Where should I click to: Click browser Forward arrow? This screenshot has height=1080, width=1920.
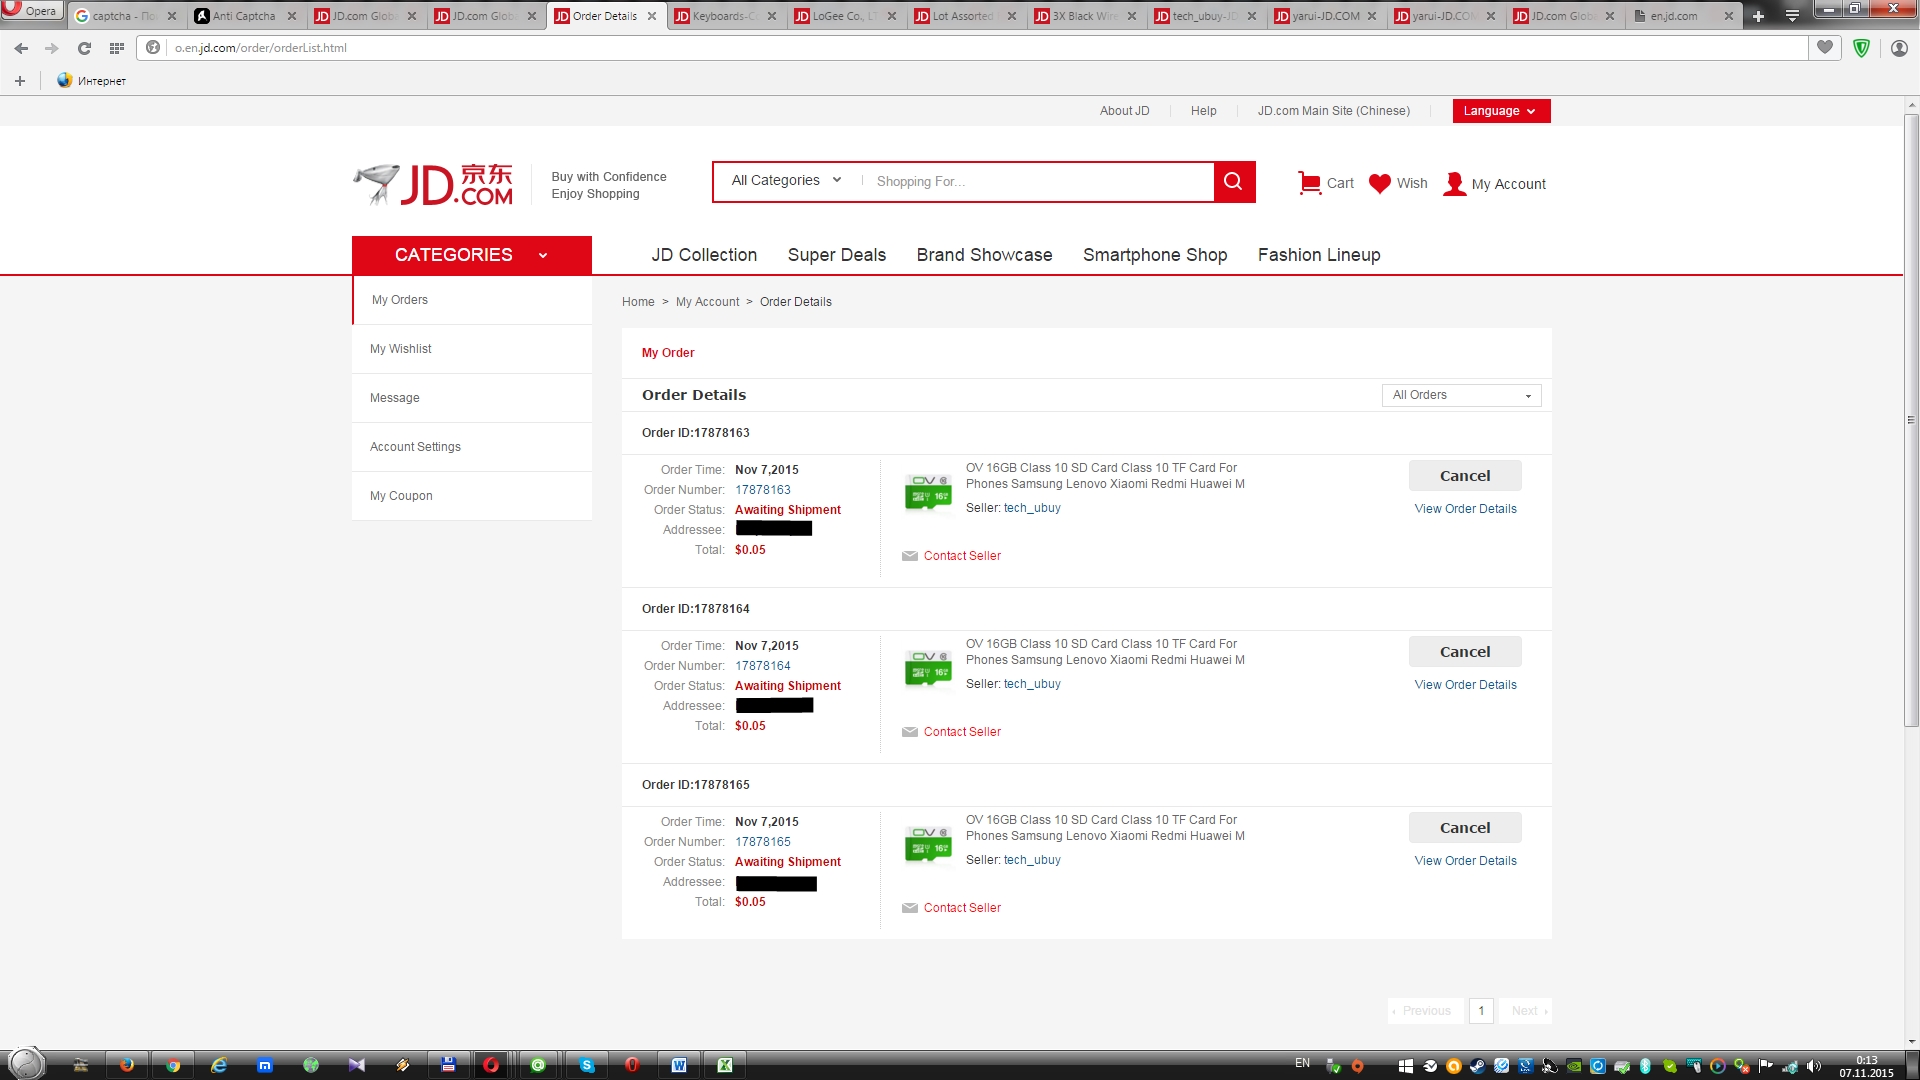tap(52, 48)
